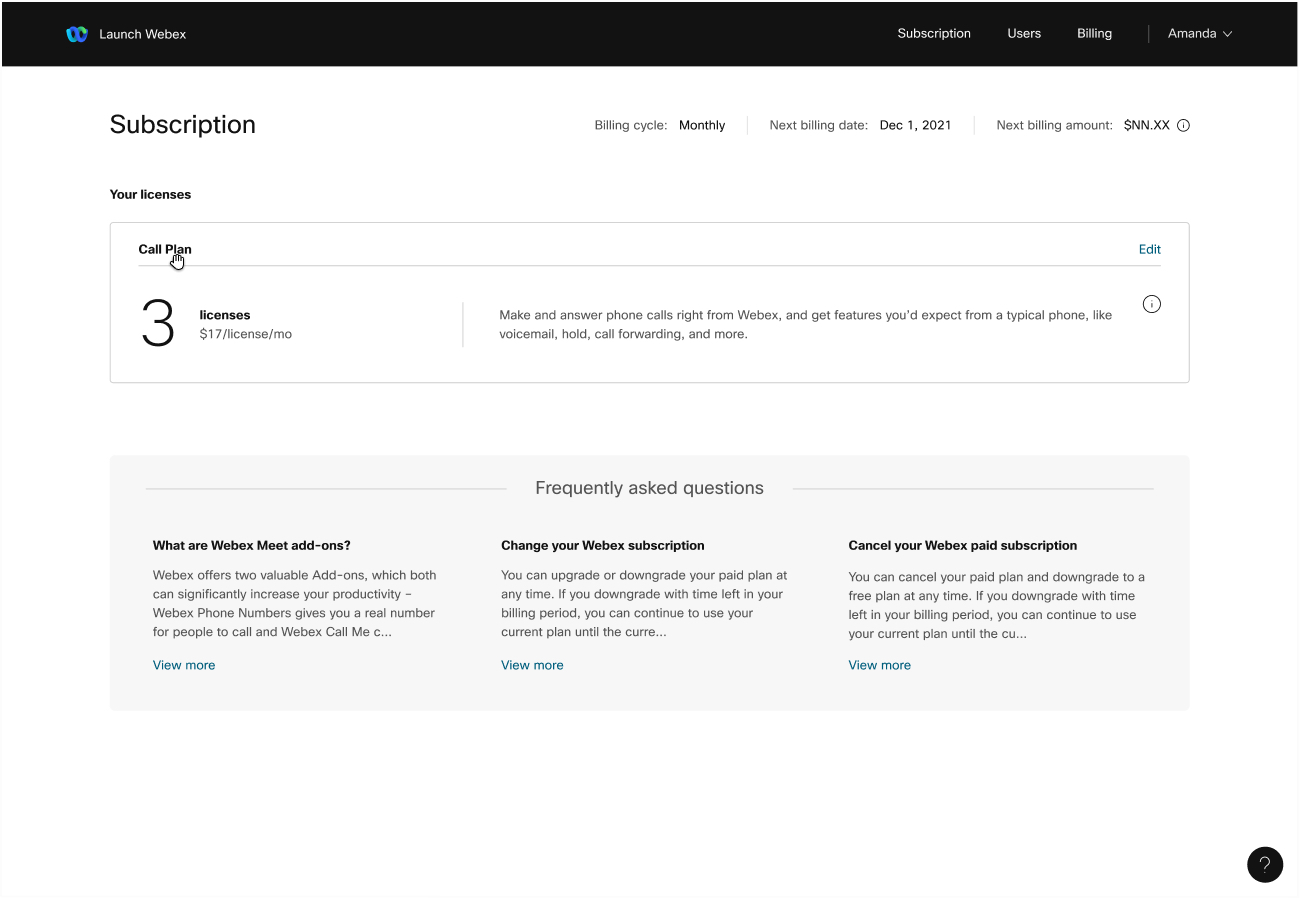Click the info icon in the Call Plan card
1300x898 pixels.
pyautogui.click(x=1152, y=304)
